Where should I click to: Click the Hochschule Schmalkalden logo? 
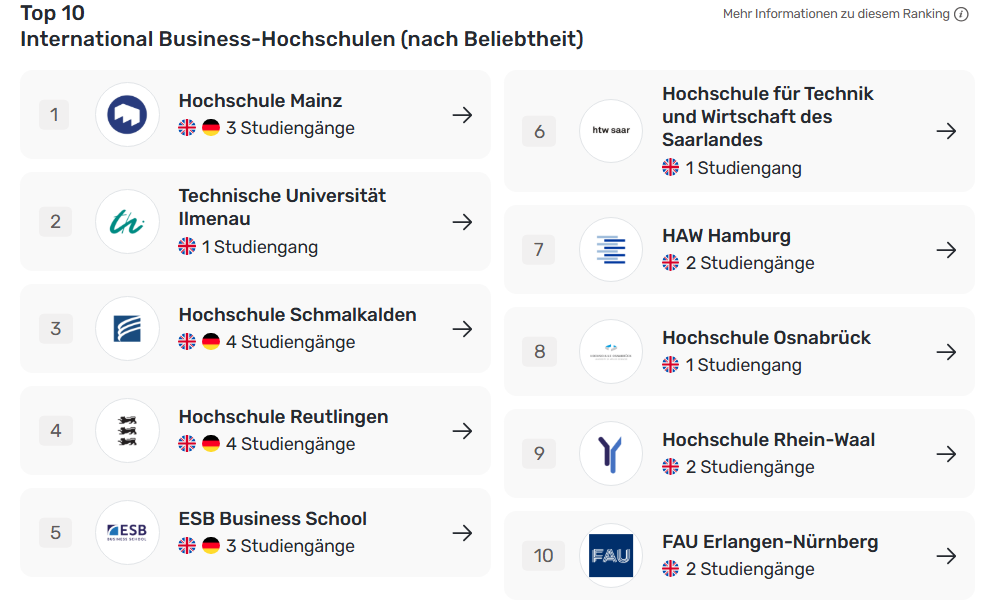point(127,328)
